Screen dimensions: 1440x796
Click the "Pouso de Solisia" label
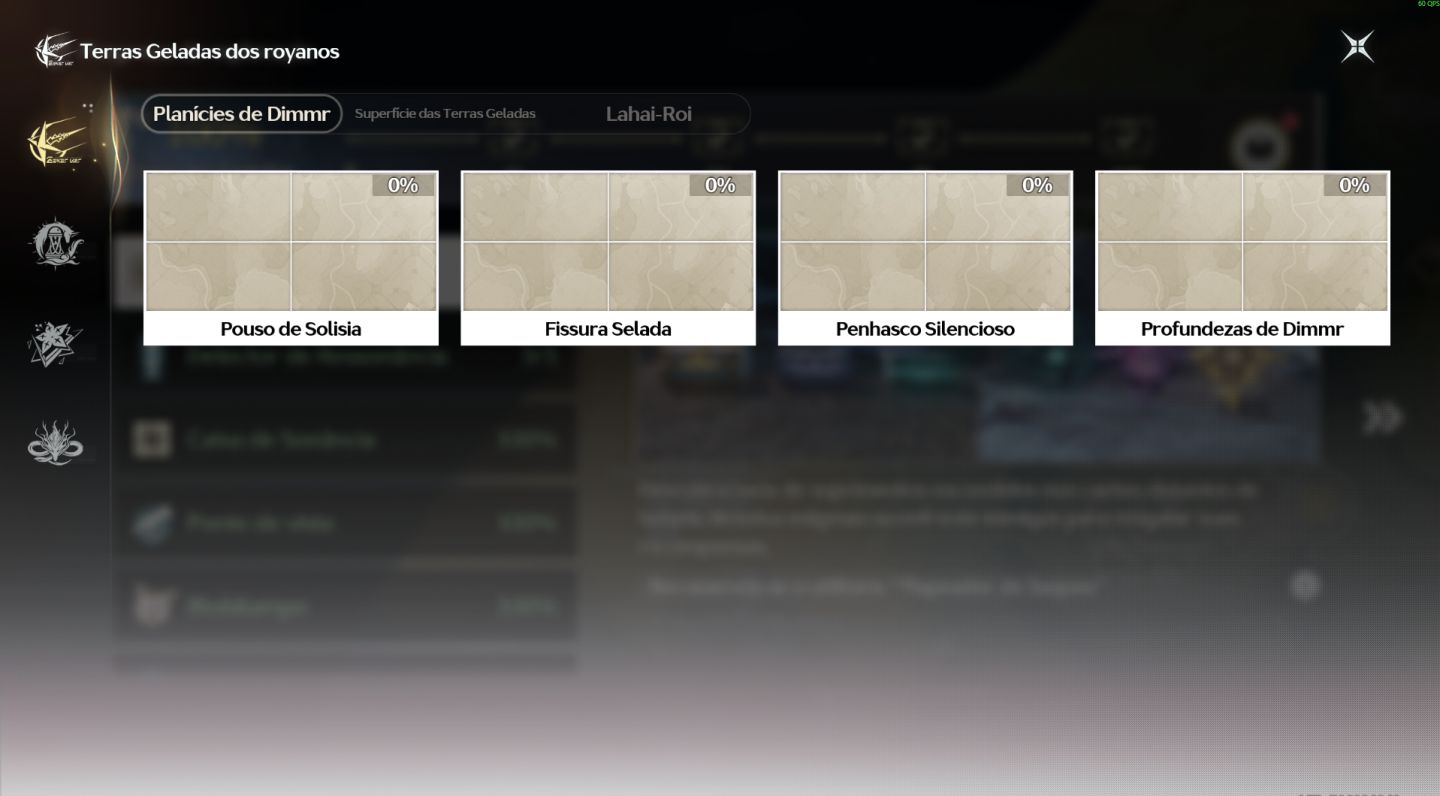tap(291, 329)
